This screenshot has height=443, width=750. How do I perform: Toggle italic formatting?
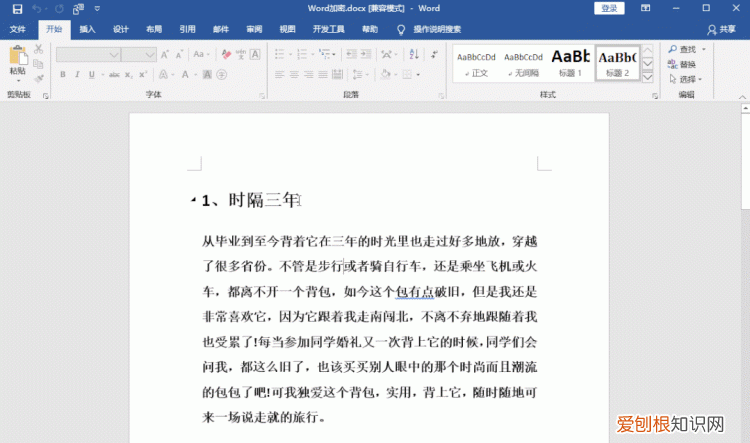point(77,75)
